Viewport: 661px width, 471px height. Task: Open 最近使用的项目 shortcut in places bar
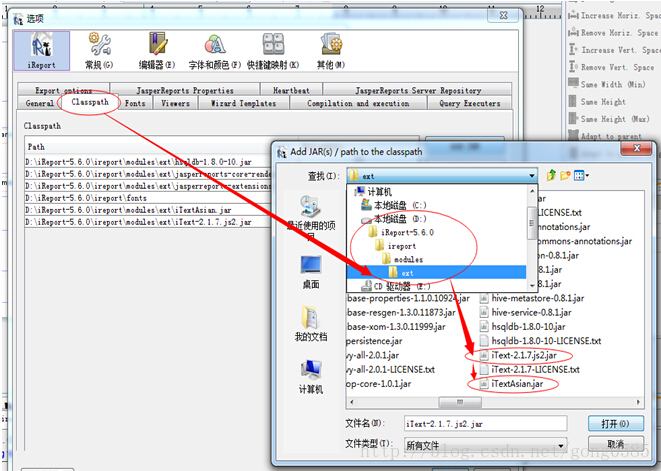tap(311, 218)
